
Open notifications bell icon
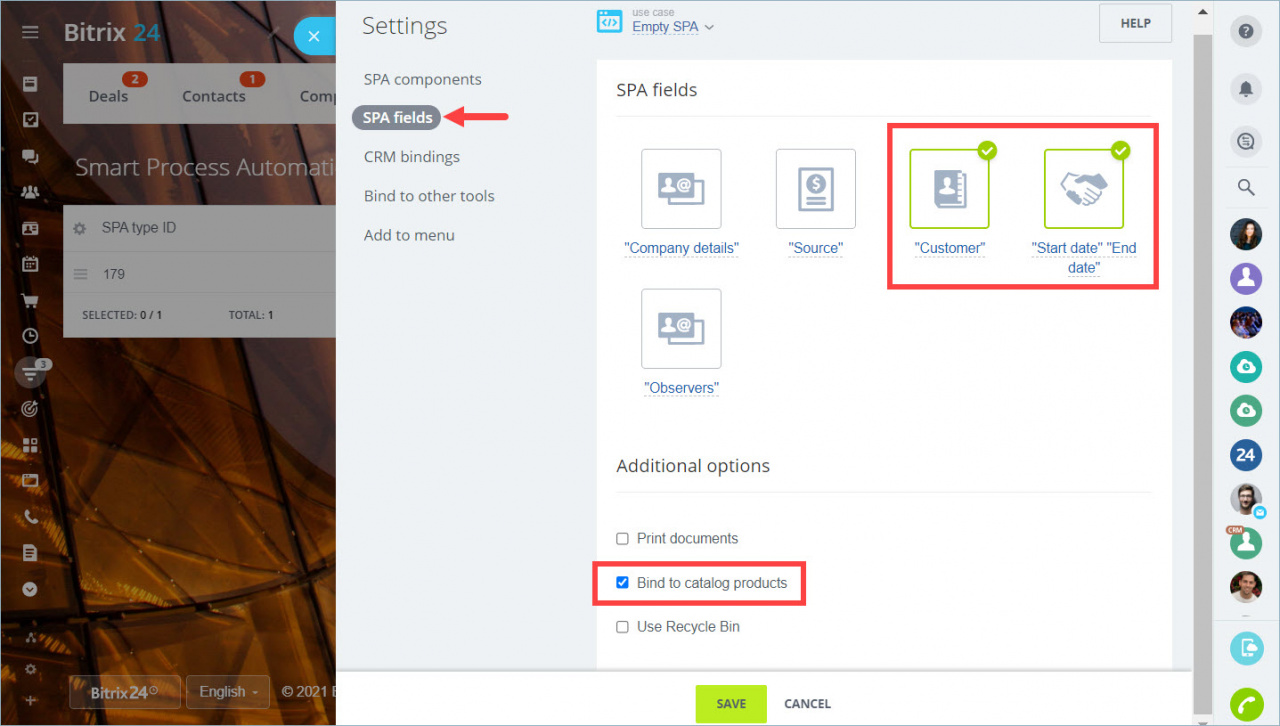click(1246, 89)
